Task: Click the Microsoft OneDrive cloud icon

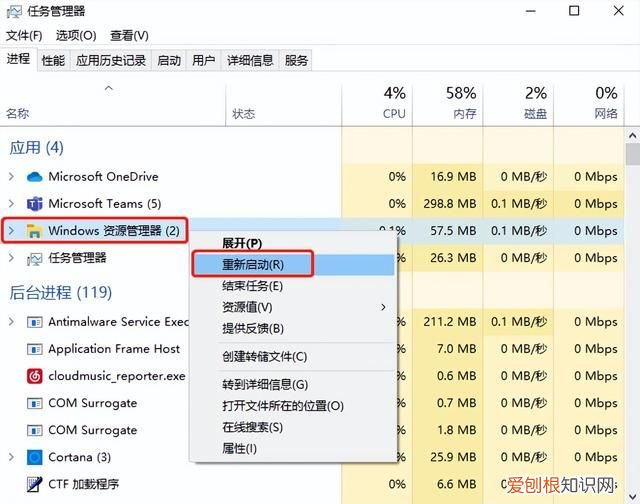Action: click(34, 177)
